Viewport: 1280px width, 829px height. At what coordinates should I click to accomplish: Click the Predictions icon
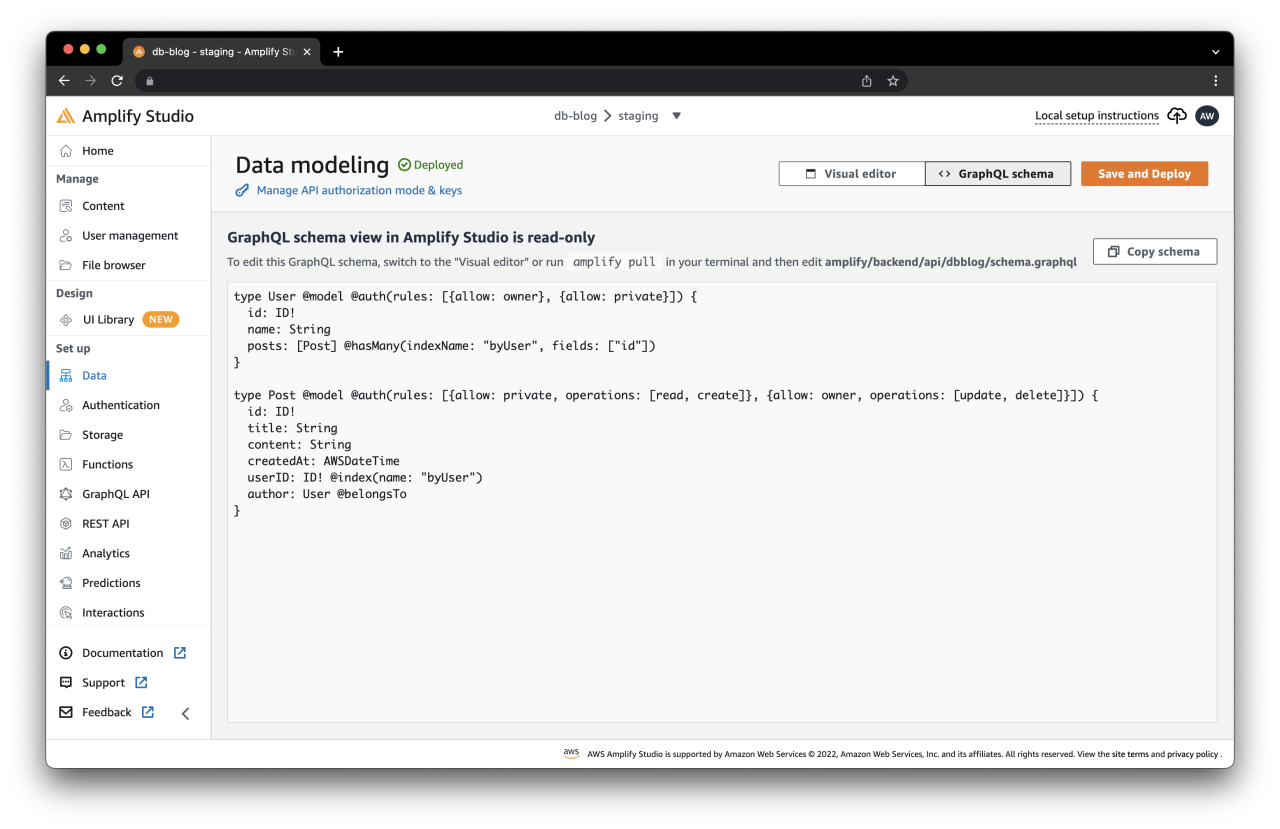click(x=66, y=583)
